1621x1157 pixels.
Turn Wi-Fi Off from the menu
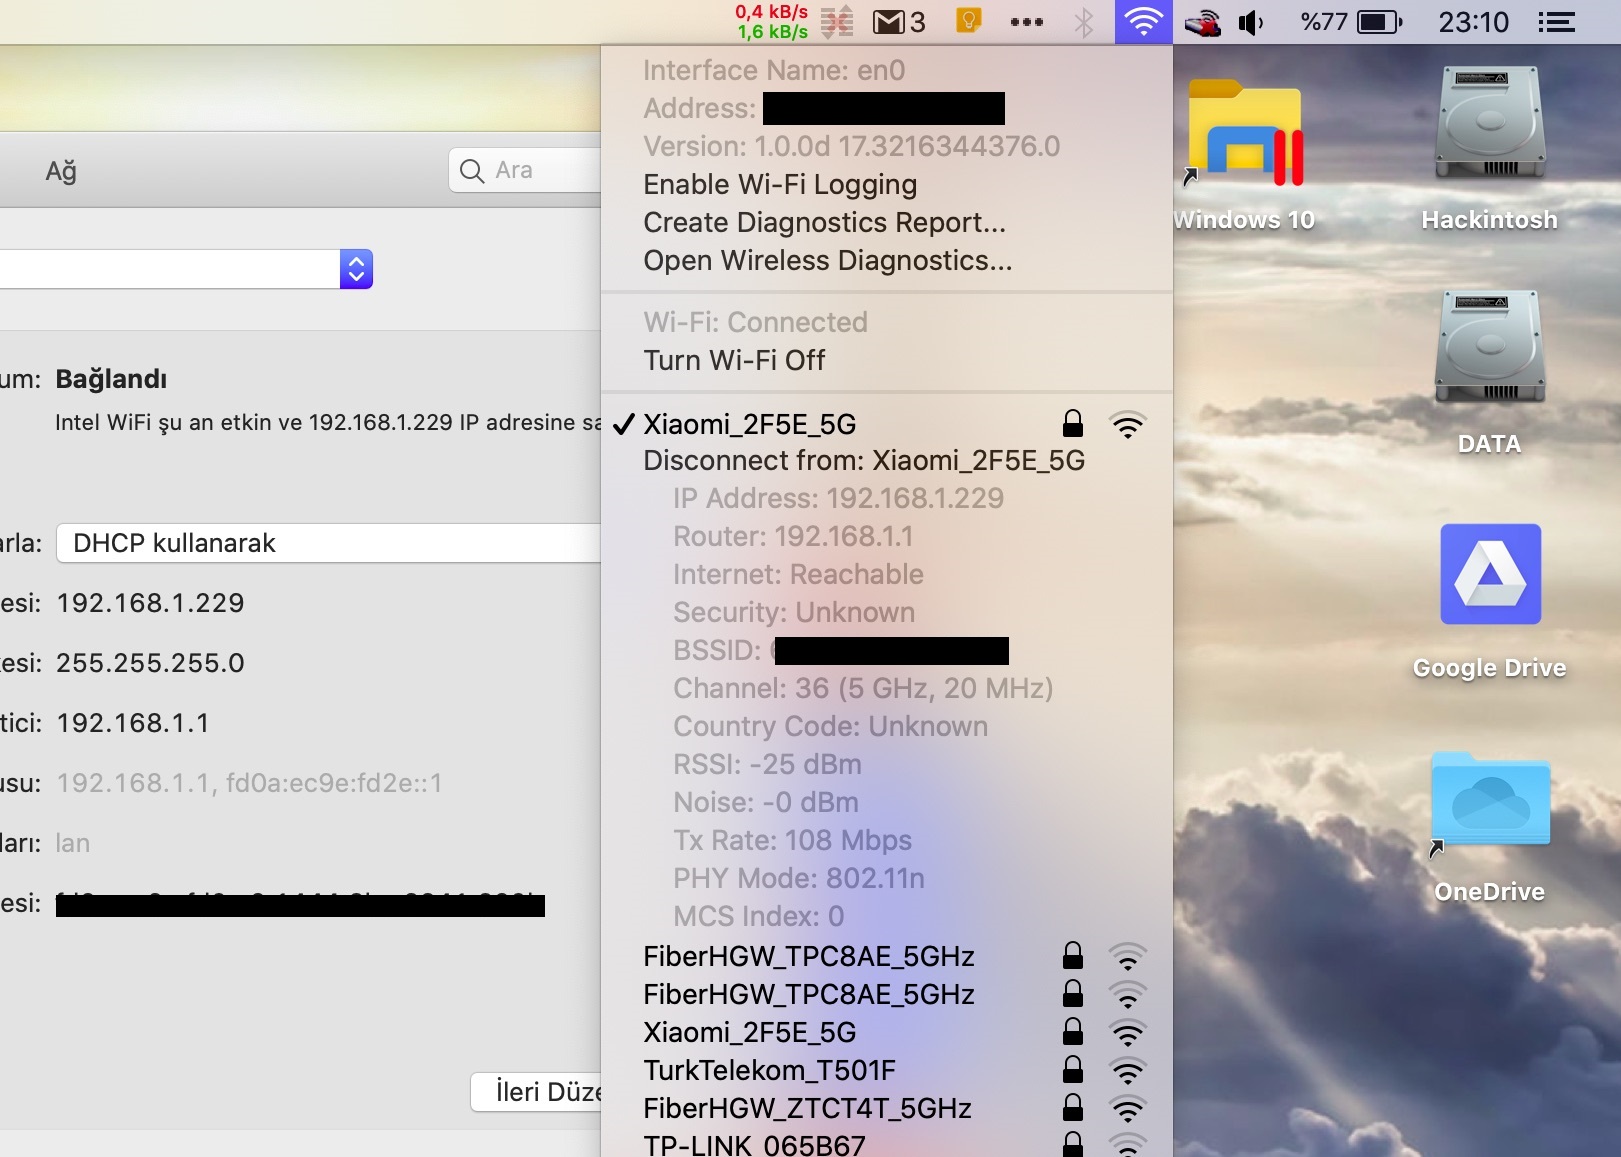tap(734, 360)
